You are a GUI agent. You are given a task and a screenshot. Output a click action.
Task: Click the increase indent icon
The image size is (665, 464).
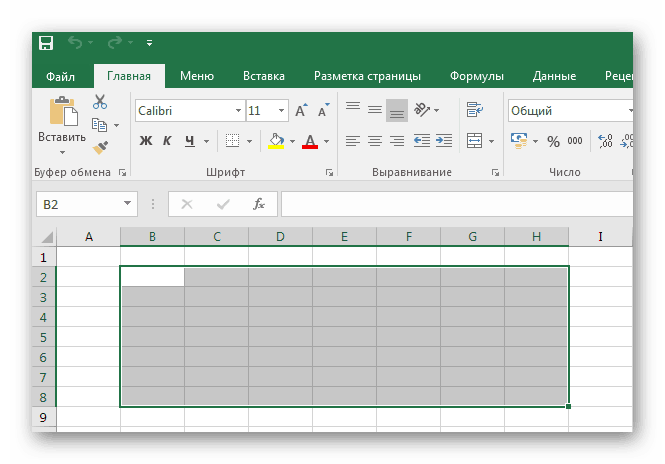pyautogui.click(x=444, y=141)
